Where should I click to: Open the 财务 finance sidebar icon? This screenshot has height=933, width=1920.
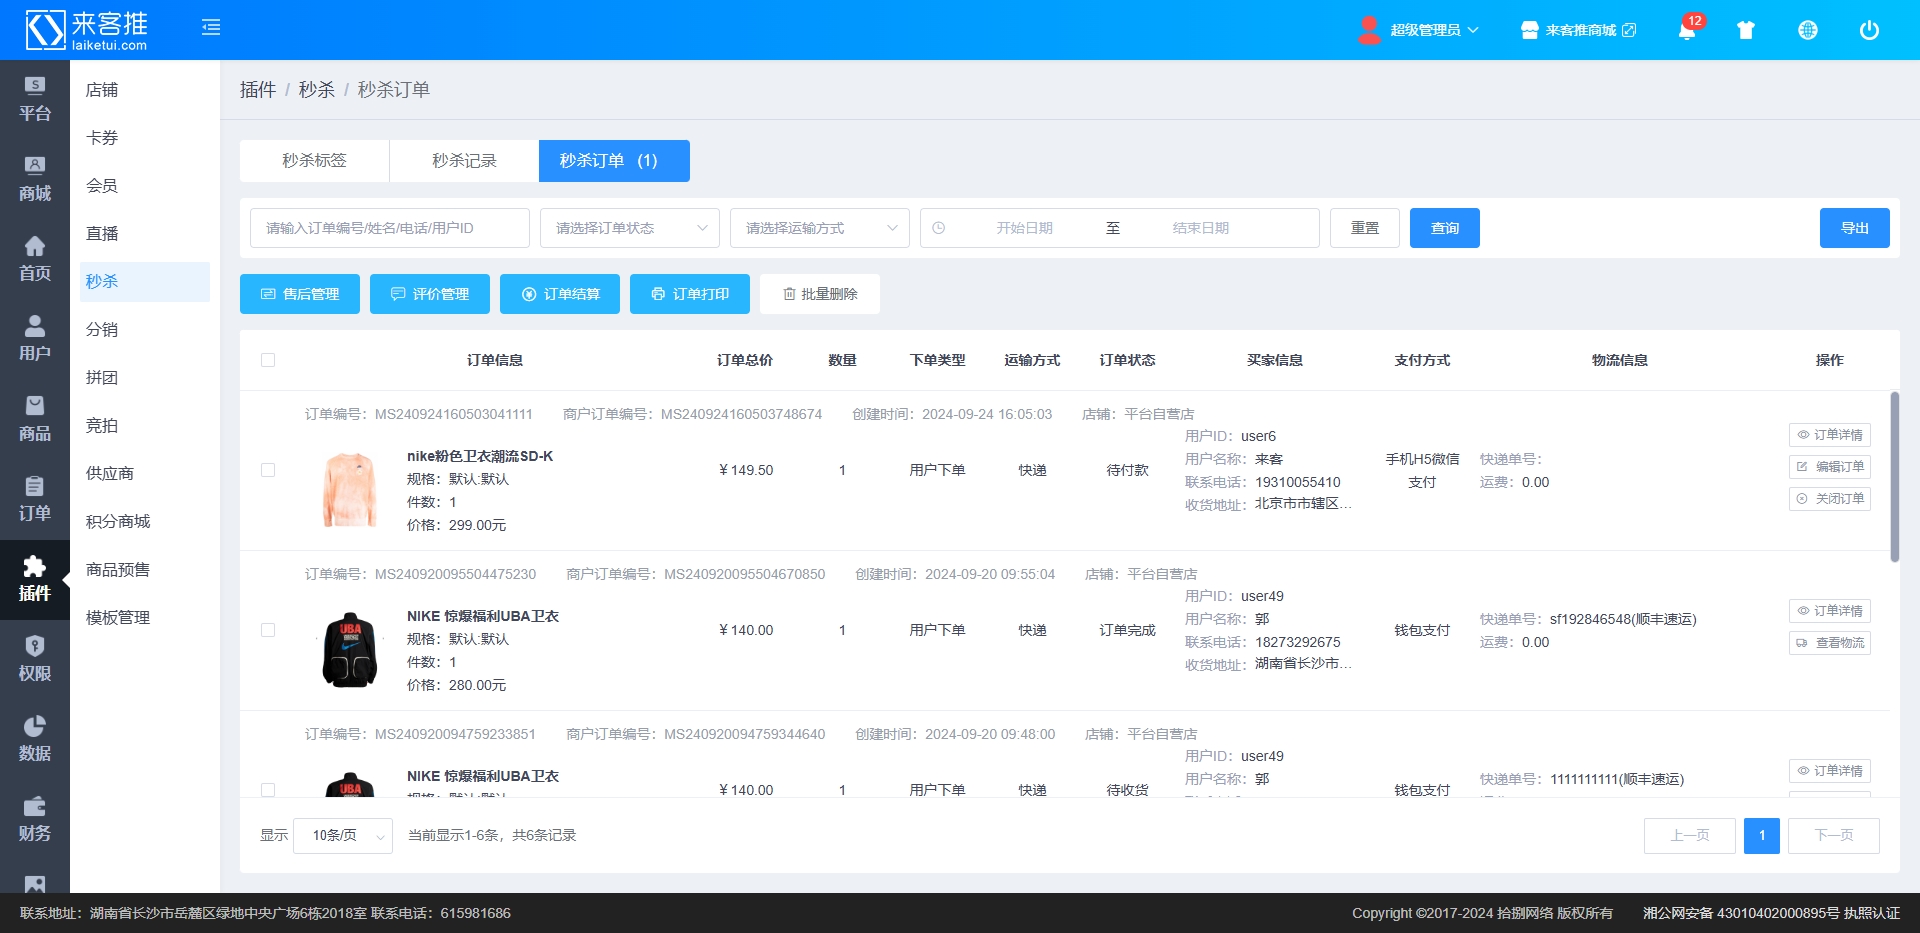coord(35,819)
